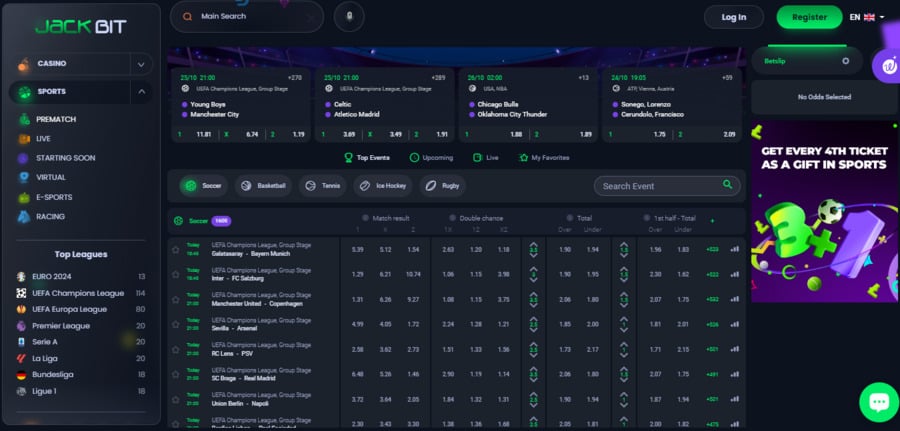Open statistics icon for Sevilla - Arsenal
Image resolution: width=900 pixels, height=431 pixels.
[735, 324]
